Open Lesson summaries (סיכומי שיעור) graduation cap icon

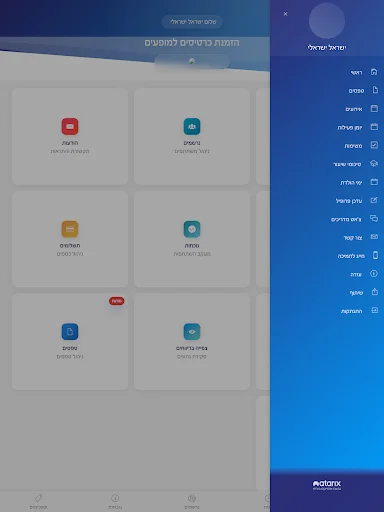[x=374, y=164]
